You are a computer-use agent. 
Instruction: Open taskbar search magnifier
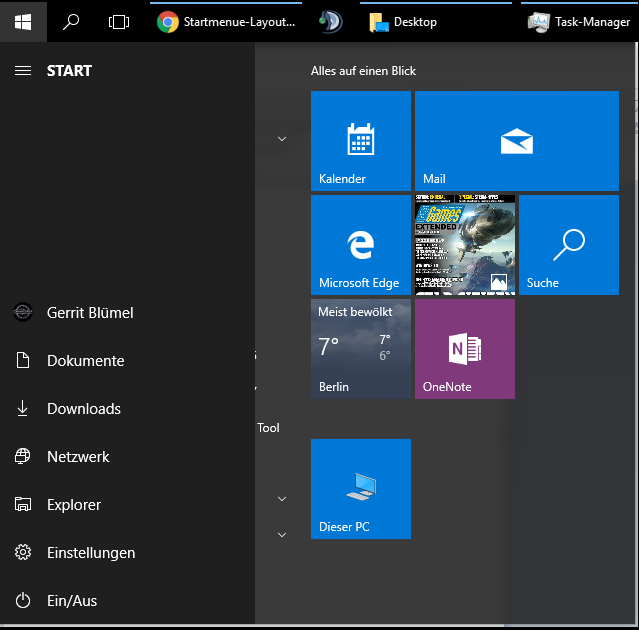coord(71,22)
